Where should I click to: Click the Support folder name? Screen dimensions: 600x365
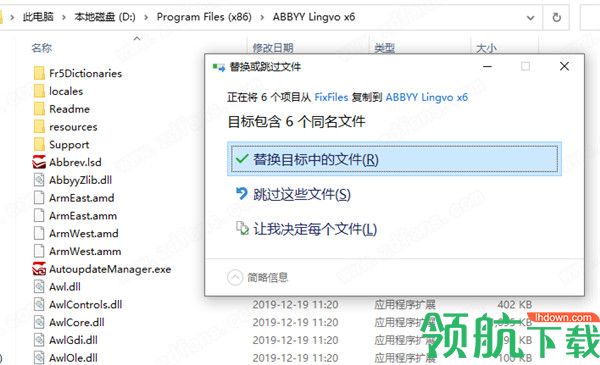pos(69,144)
